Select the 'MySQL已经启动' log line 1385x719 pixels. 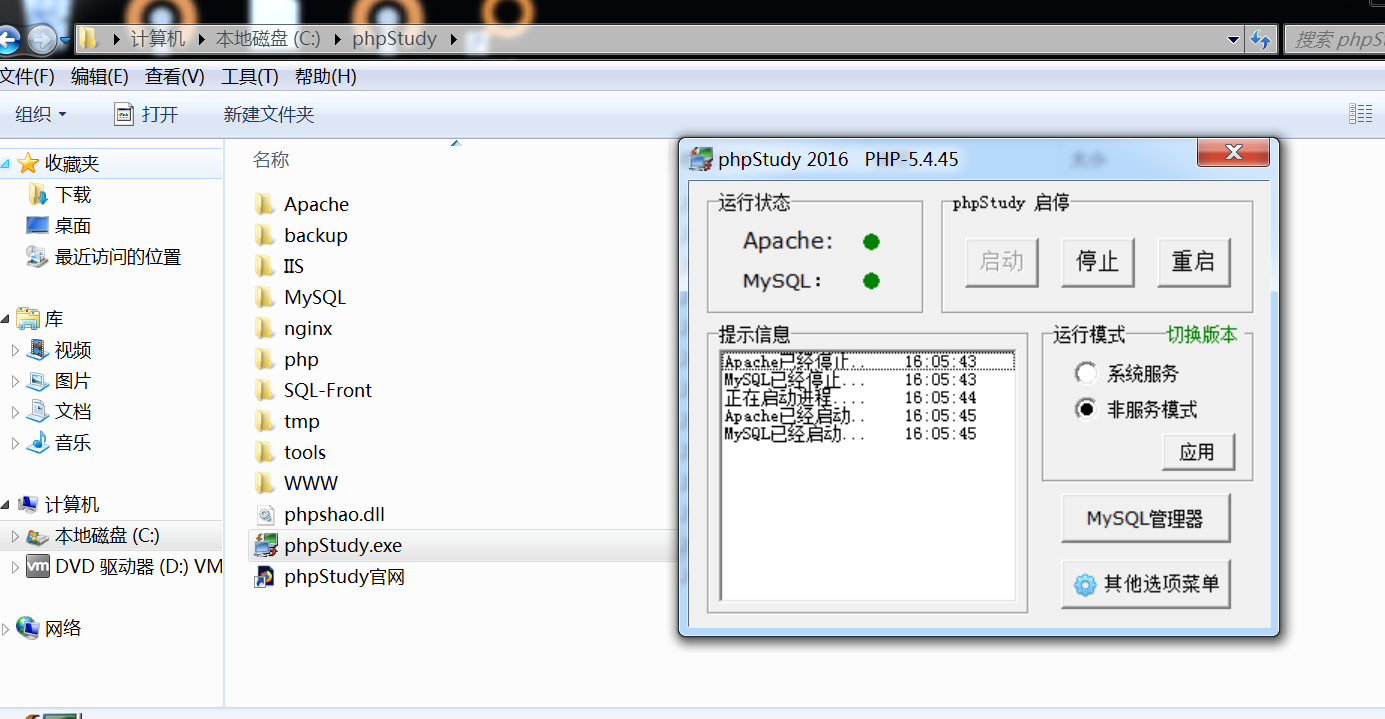click(x=867, y=434)
